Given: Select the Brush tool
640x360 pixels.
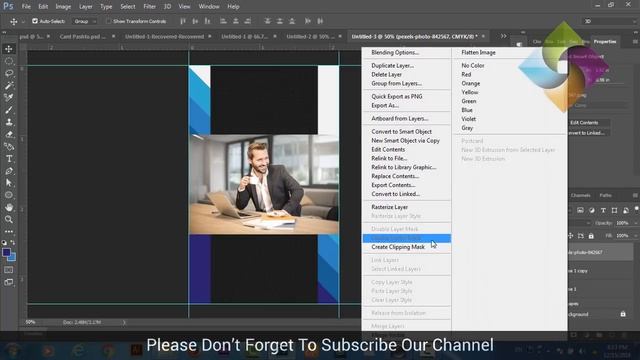Looking at the screenshot, I should coord(9,110).
